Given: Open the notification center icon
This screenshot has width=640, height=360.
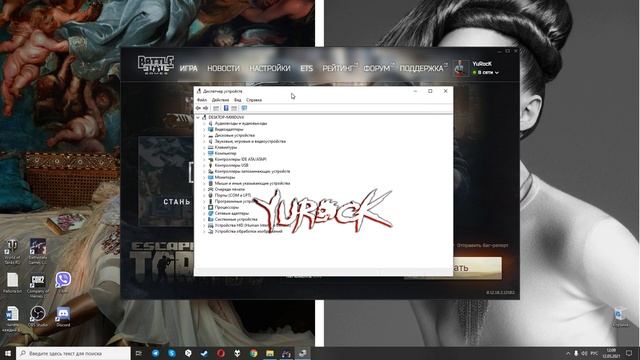Looking at the screenshot, I should 629,353.
